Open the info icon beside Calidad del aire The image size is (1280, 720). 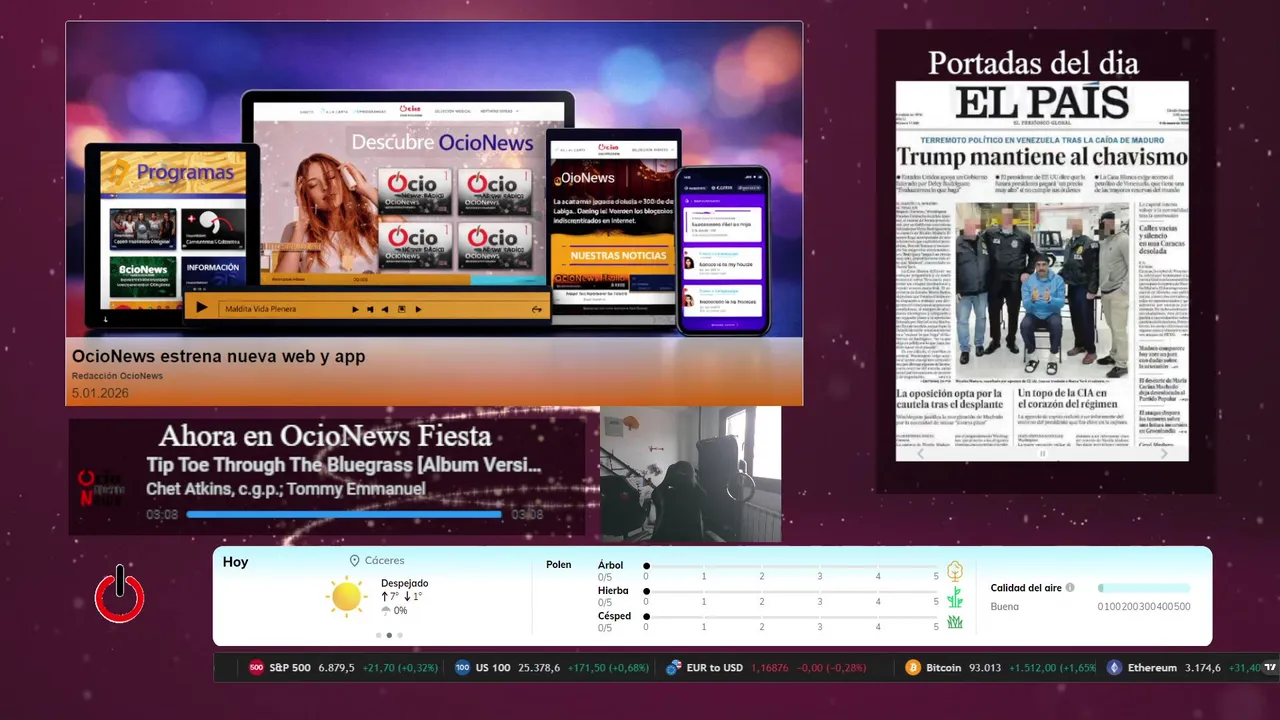click(1070, 588)
